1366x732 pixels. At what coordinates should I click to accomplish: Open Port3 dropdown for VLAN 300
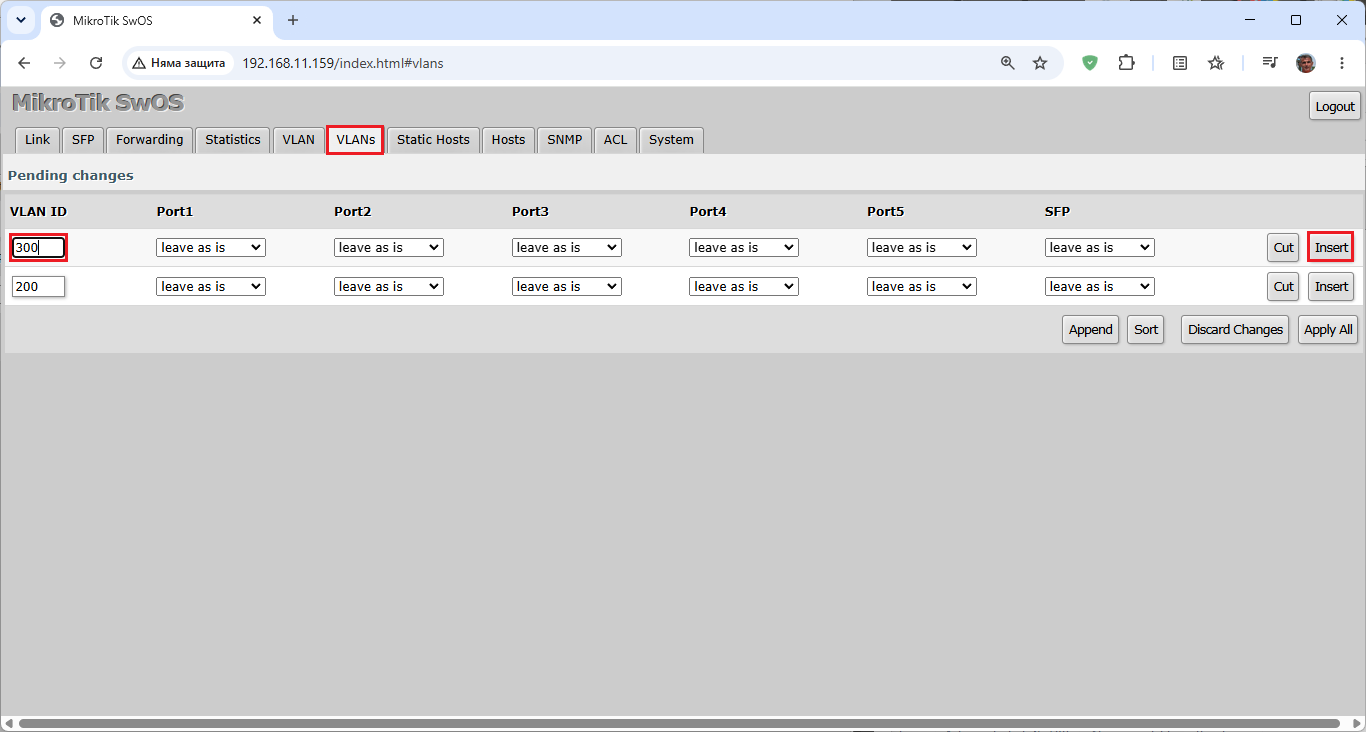566,248
